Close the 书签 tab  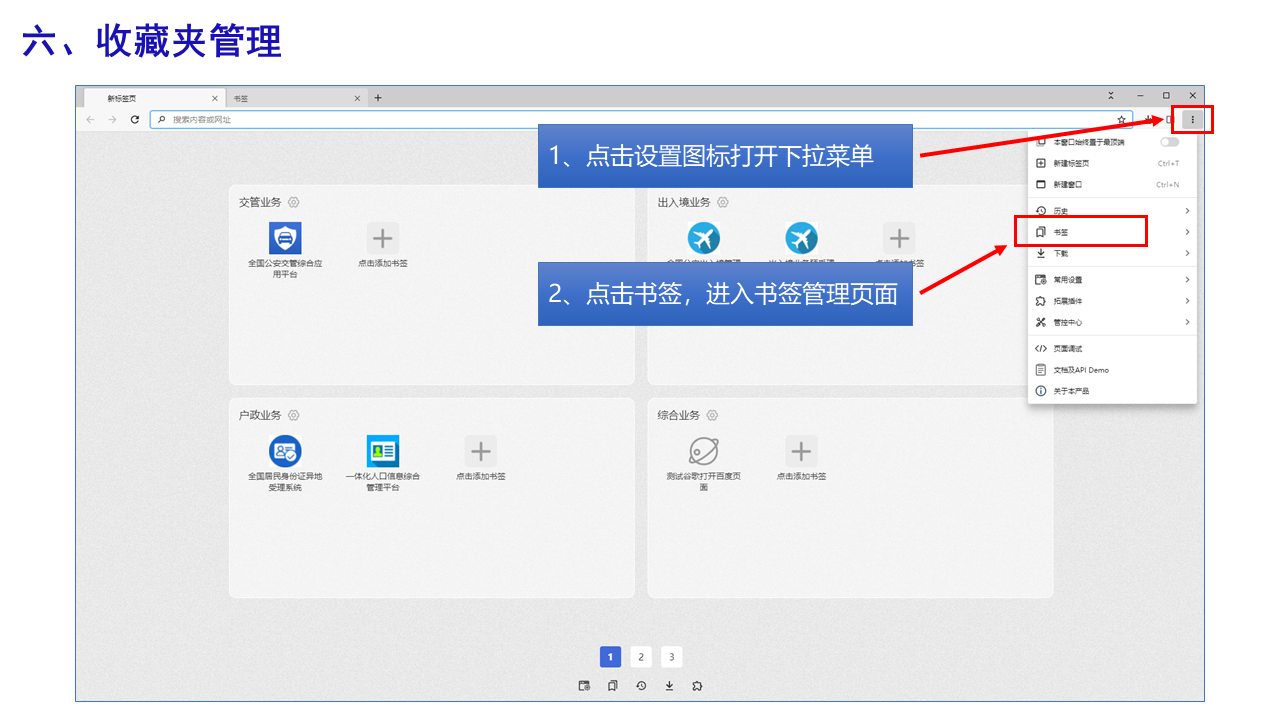357,98
